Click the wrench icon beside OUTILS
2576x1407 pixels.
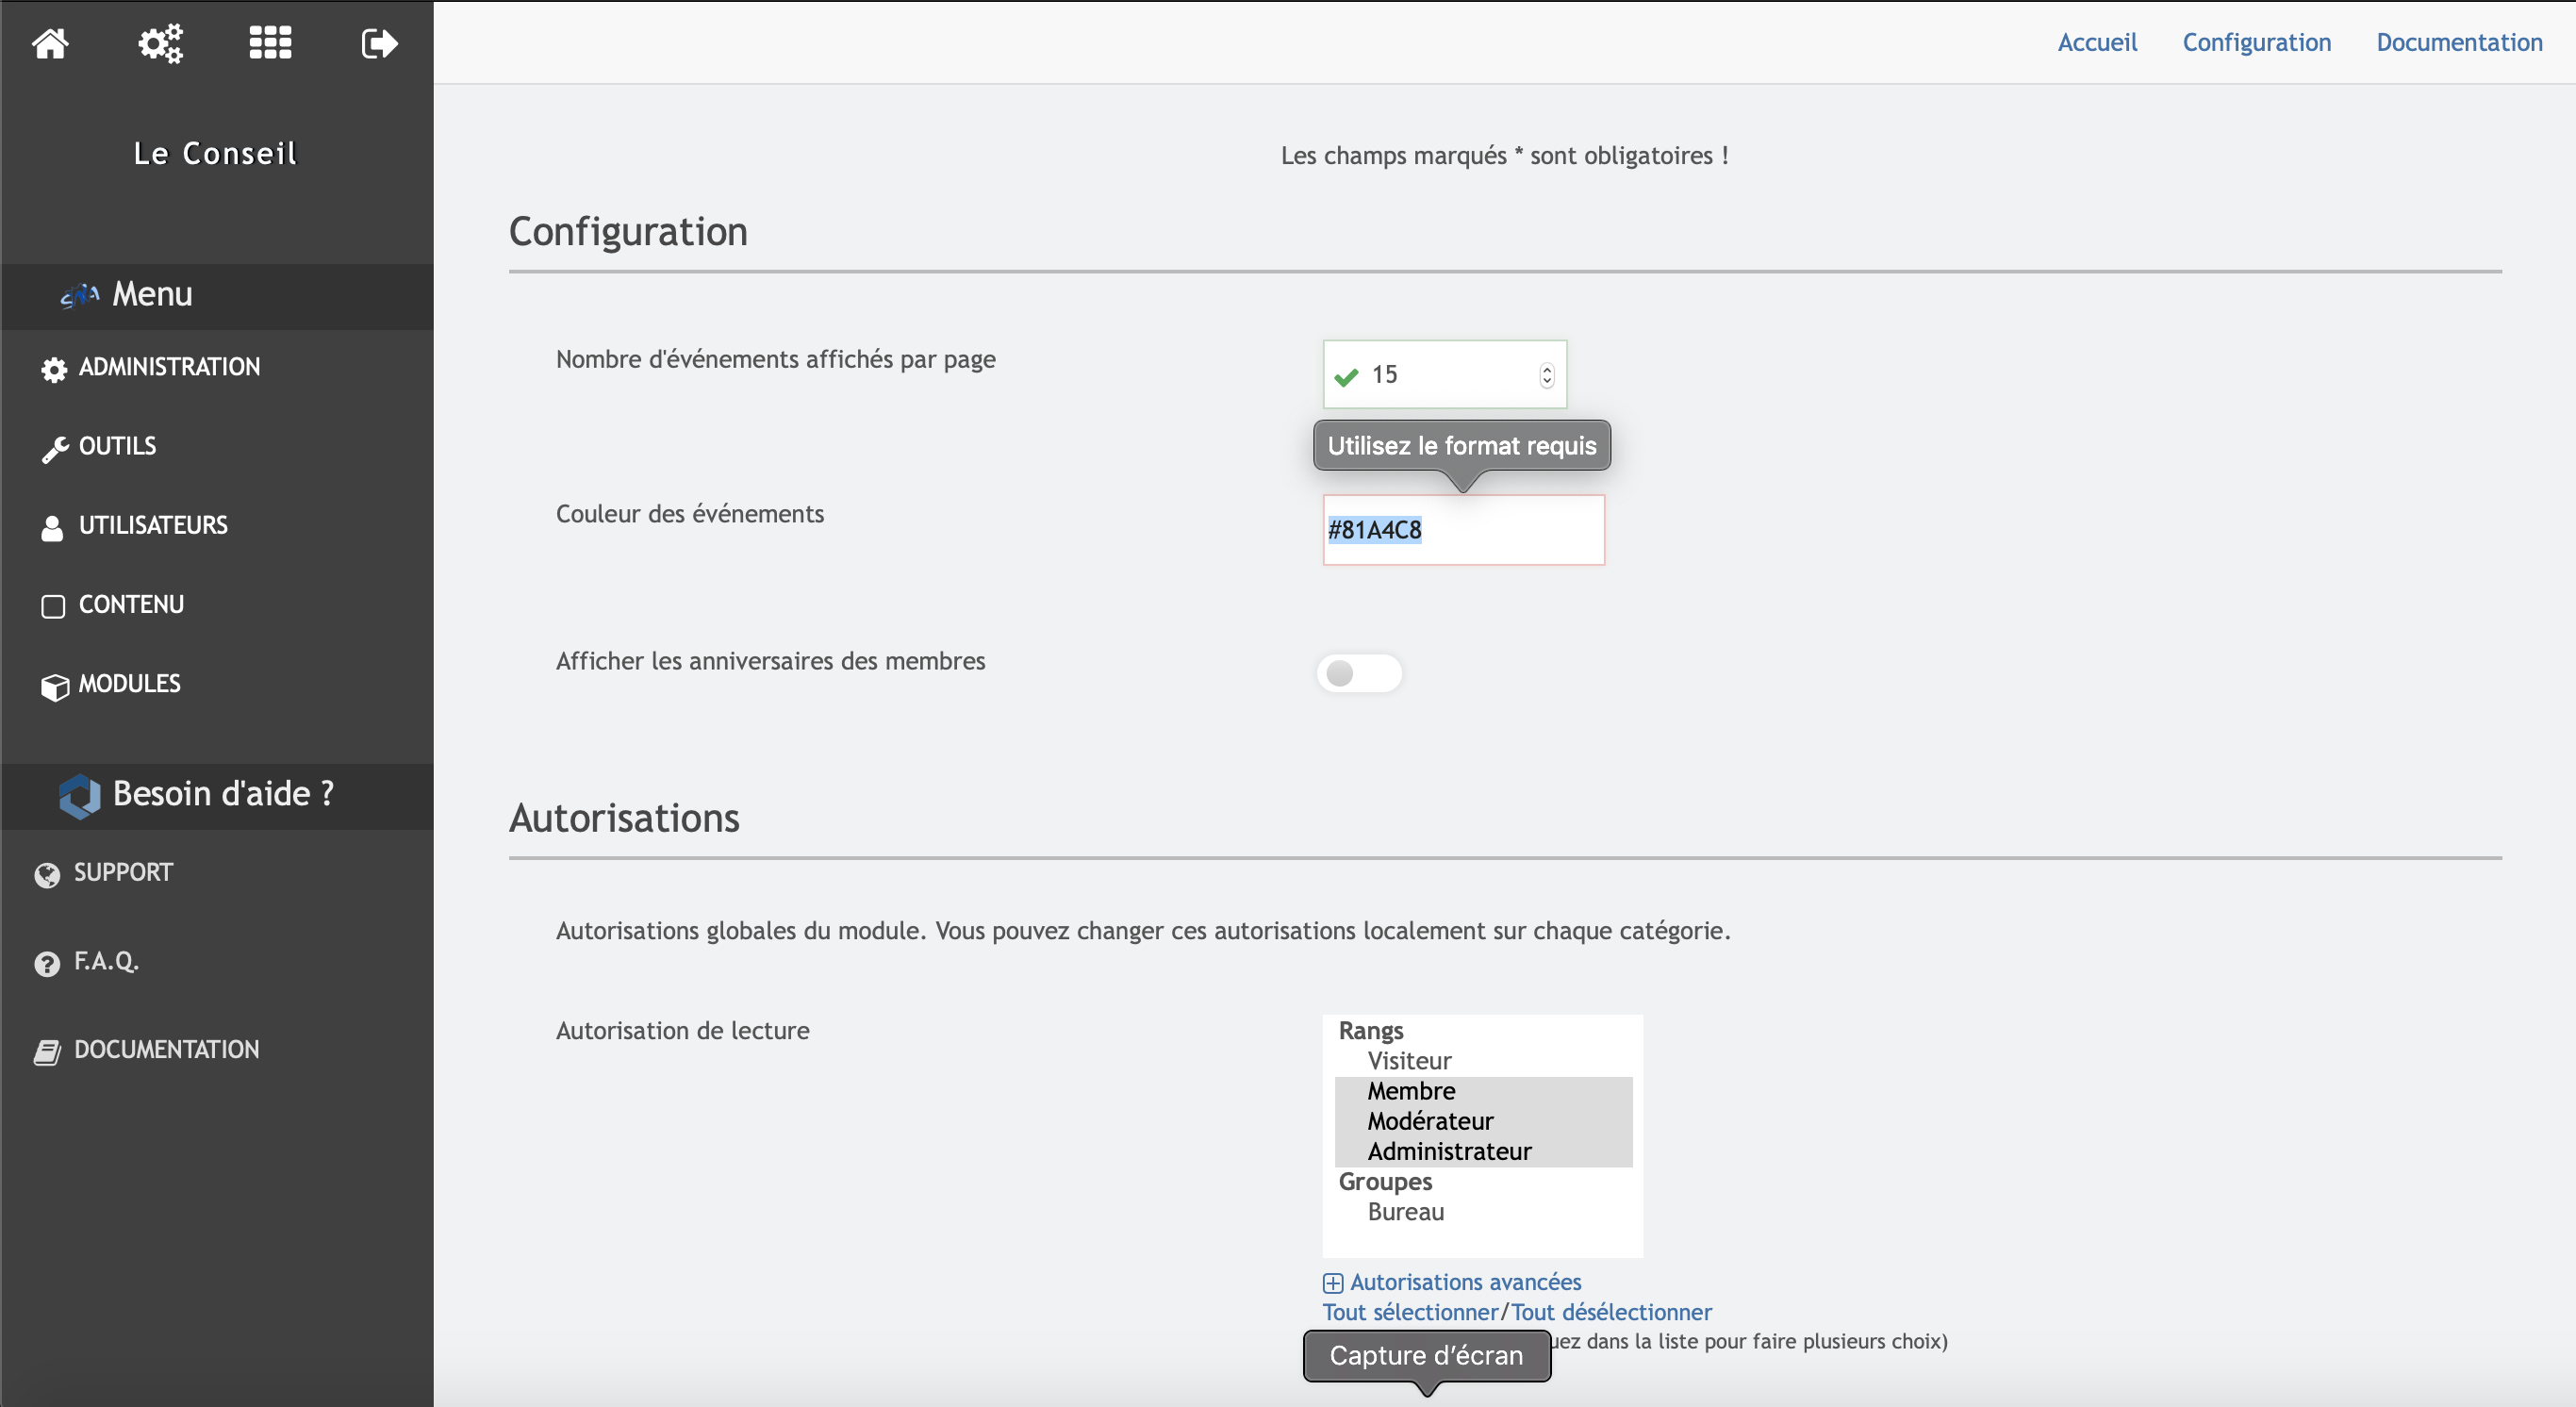(54, 449)
